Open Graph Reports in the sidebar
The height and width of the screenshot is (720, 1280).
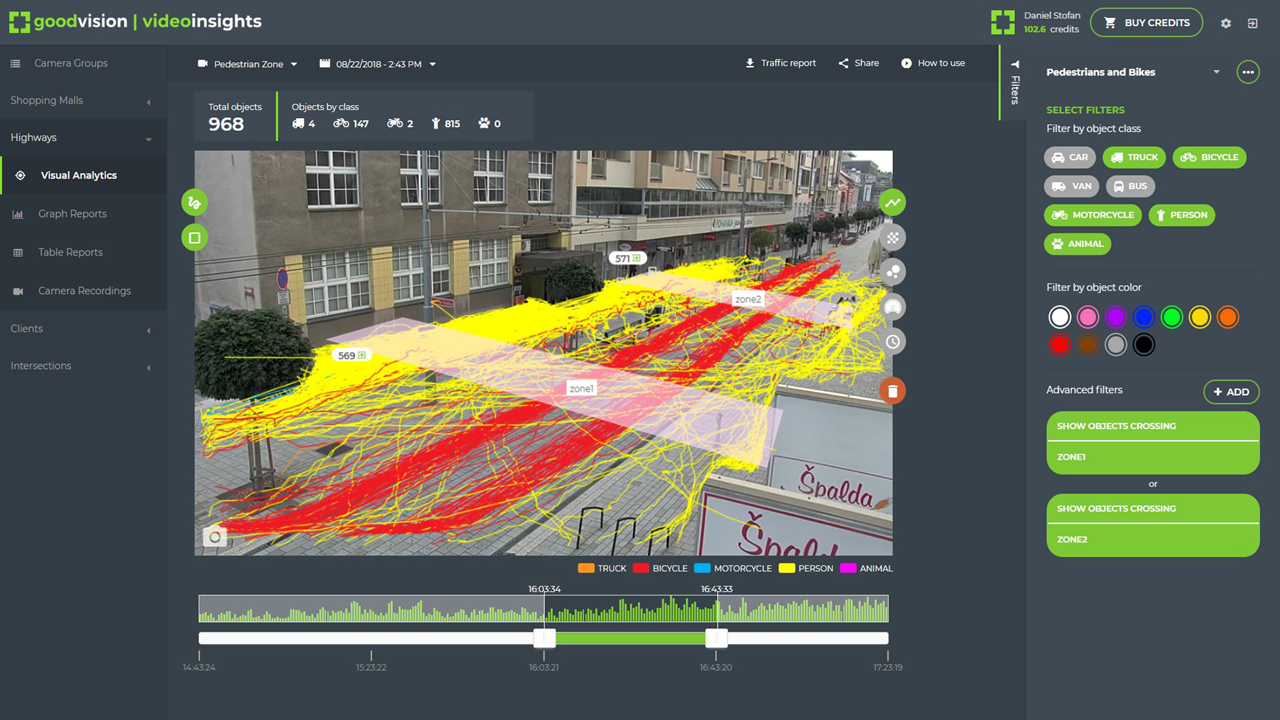pos(72,214)
